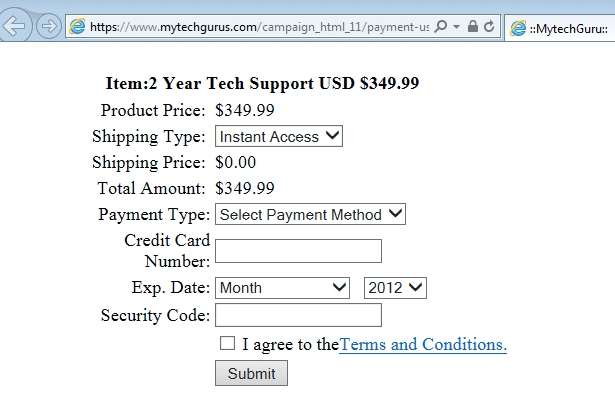Click the Credit Card Number field
The height and width of the screenshot is (398, 615).
pyautogui.click(x=298, y=251)
